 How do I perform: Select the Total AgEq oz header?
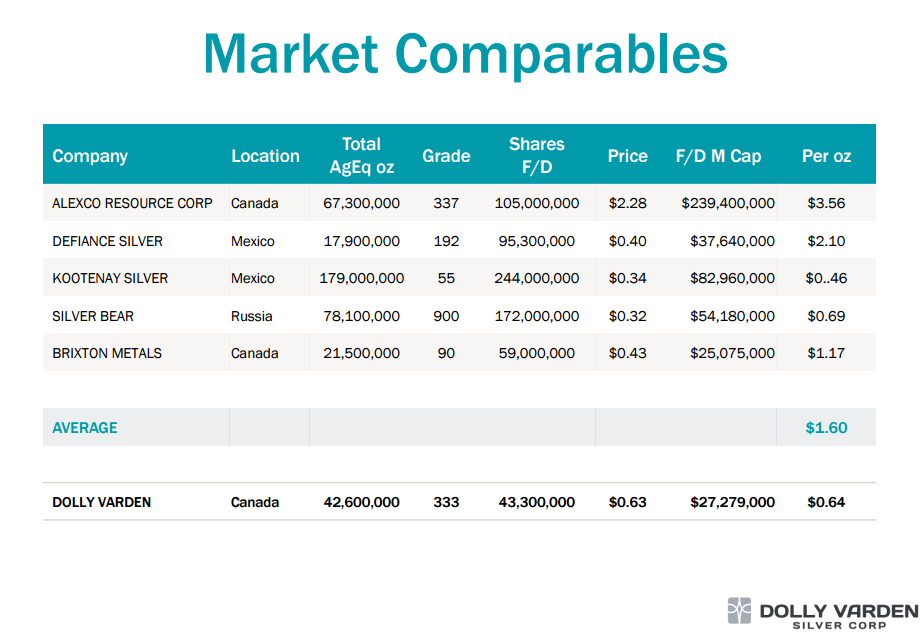coord(361,155)
